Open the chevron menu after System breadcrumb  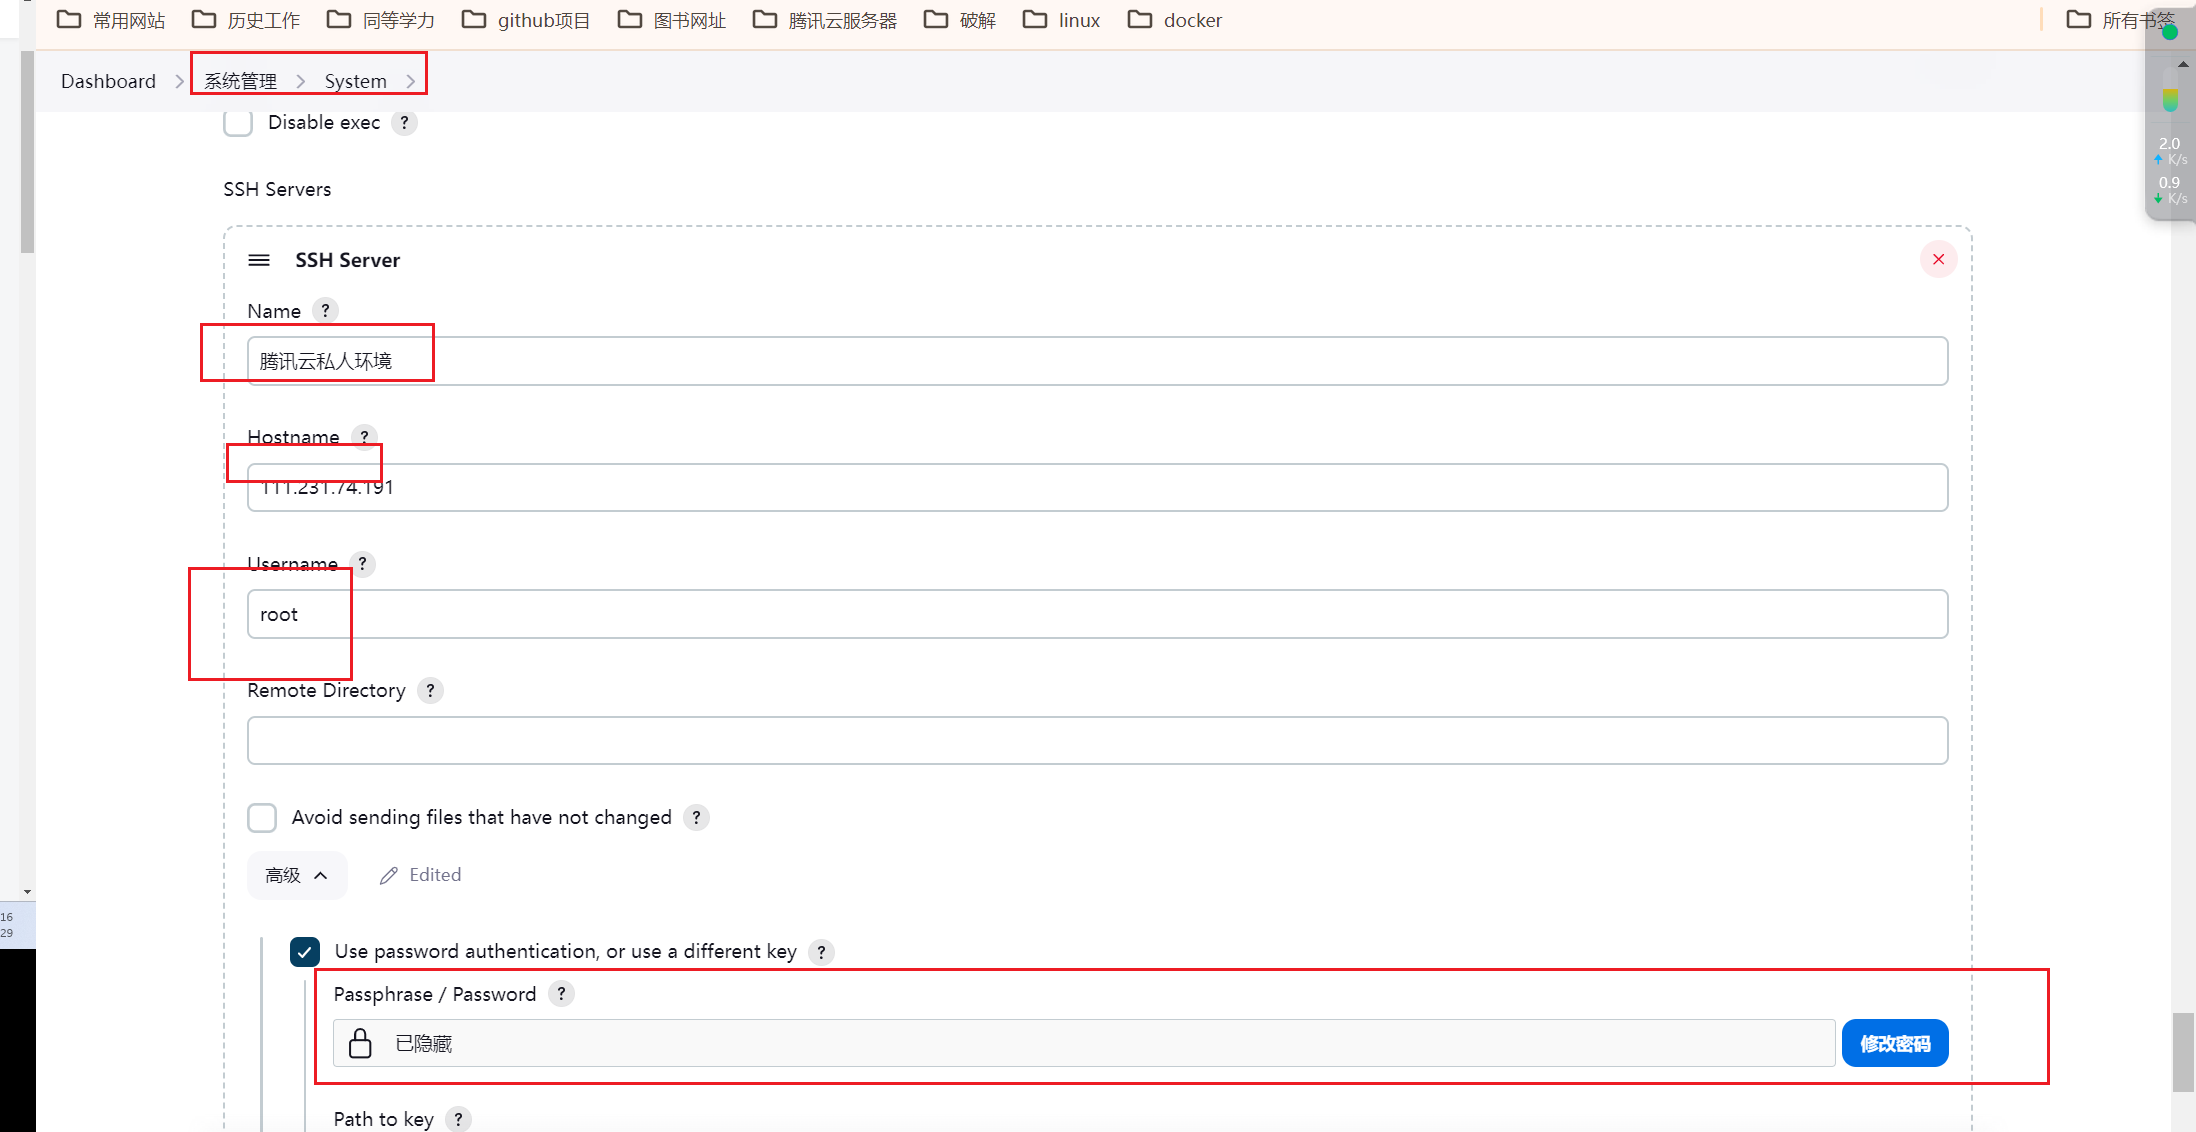[410, 82]
